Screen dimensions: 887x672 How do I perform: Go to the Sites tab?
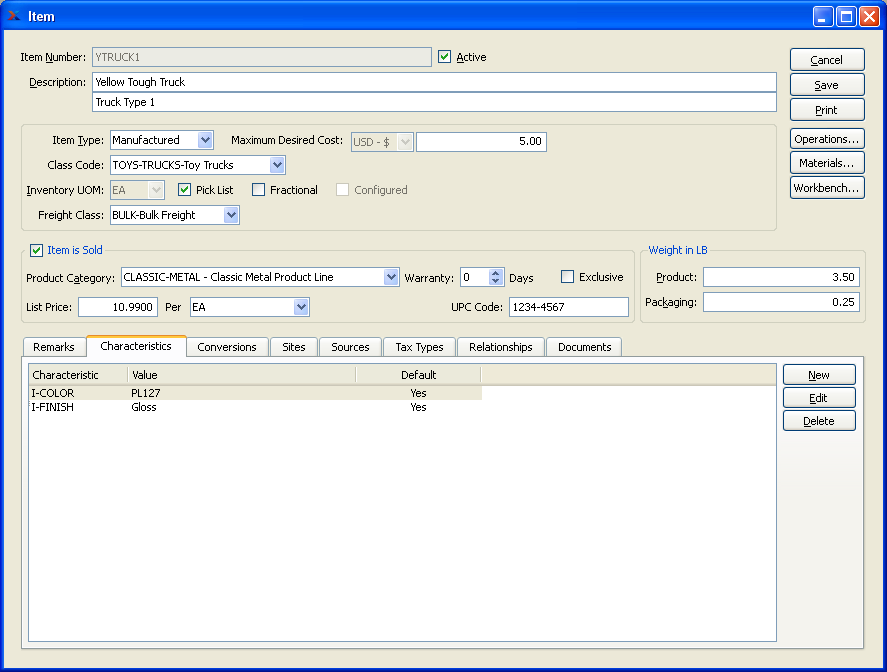pos(294,347)
